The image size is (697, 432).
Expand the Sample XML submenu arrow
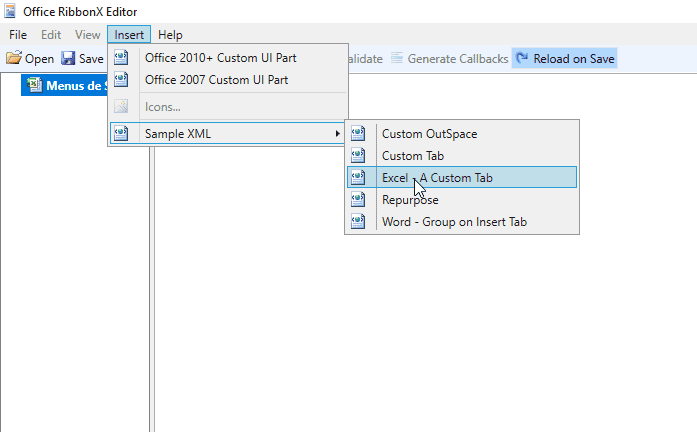(x=337, y=134)
